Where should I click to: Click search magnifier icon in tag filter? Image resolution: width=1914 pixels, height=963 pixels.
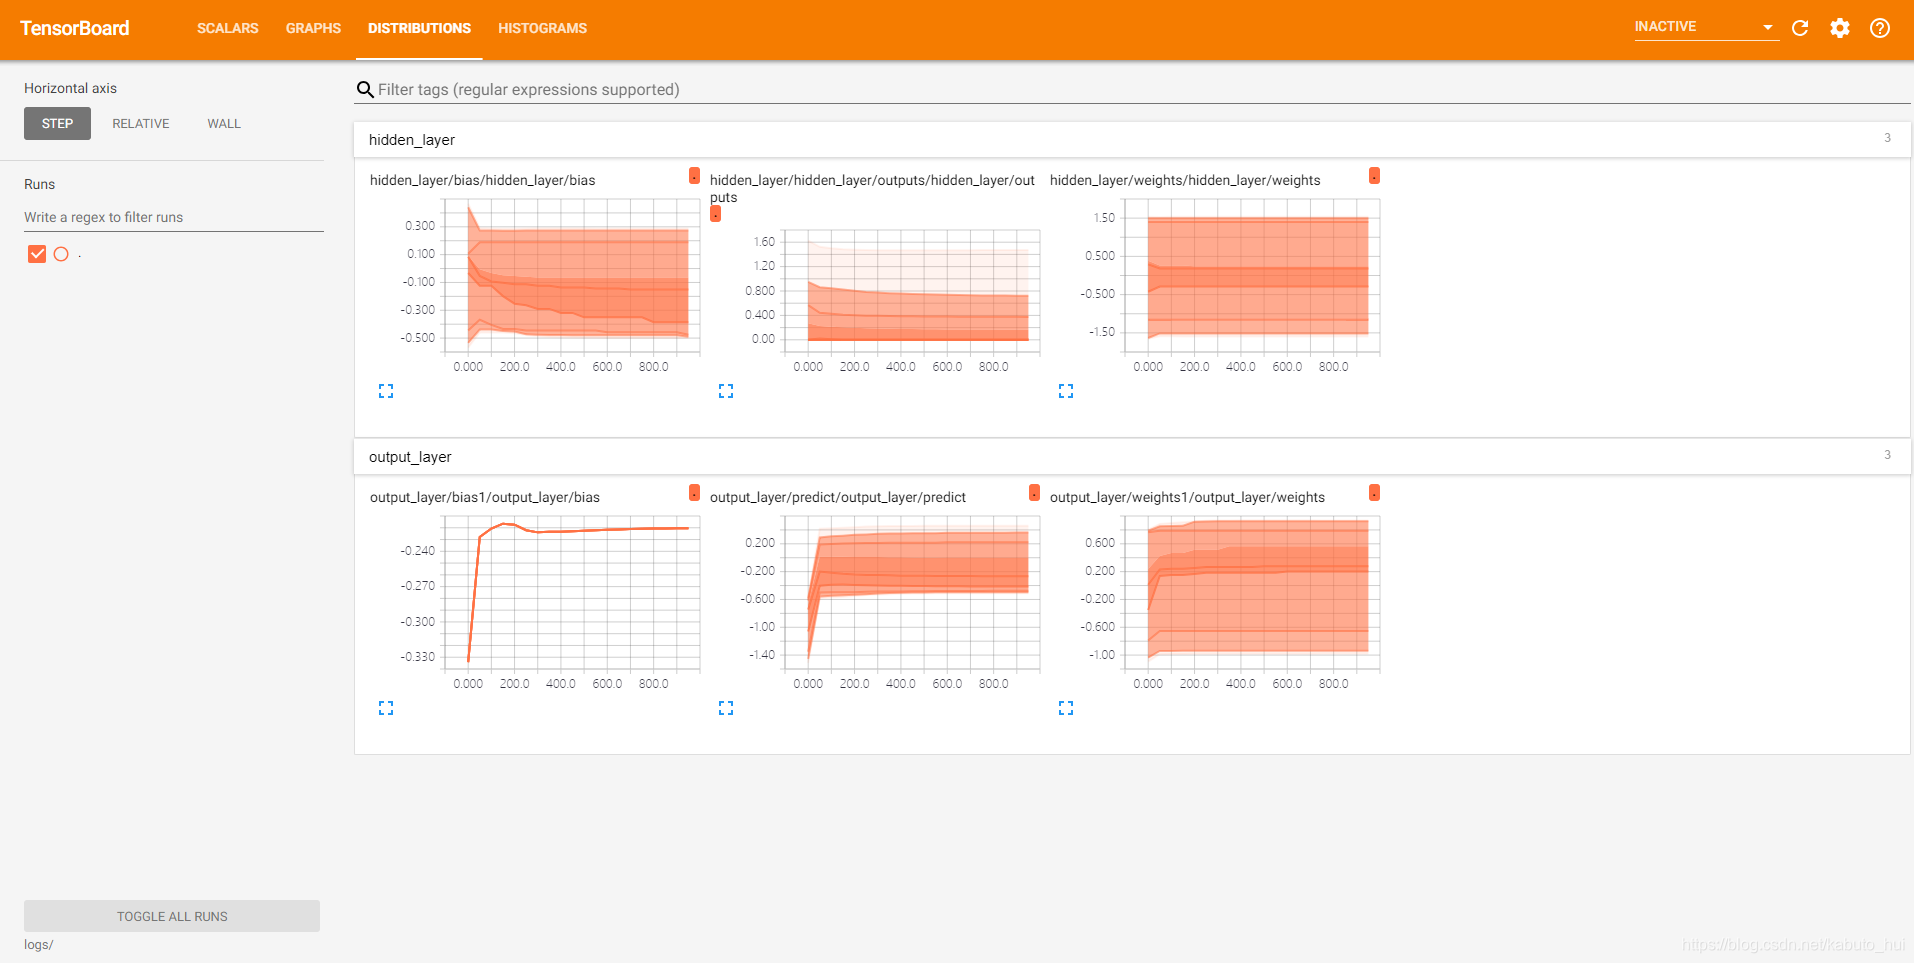pos(365,90)
